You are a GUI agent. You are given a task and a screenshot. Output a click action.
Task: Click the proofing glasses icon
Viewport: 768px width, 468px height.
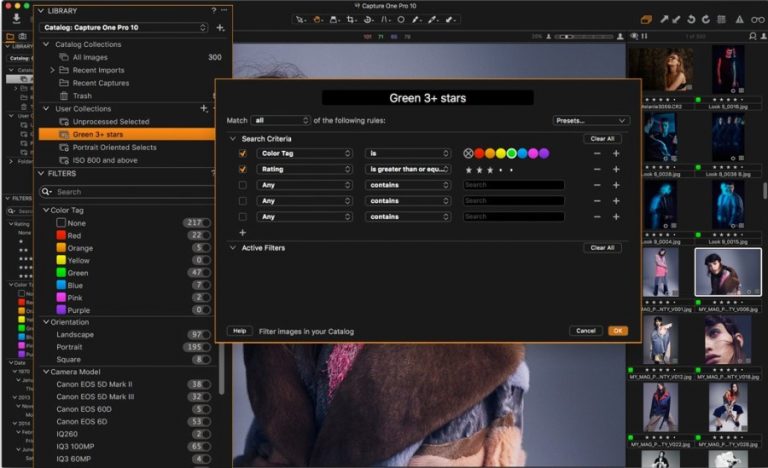(x=758, y=20)
